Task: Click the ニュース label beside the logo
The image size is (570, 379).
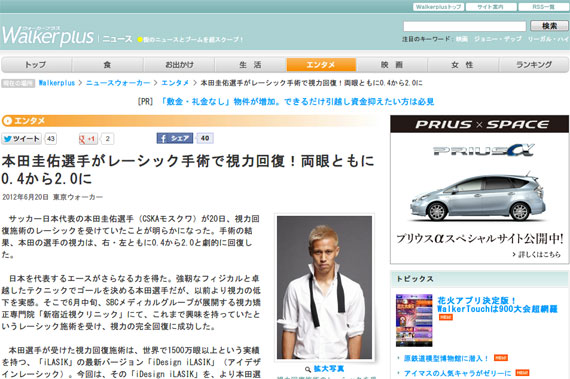Action: pos(117,39)
